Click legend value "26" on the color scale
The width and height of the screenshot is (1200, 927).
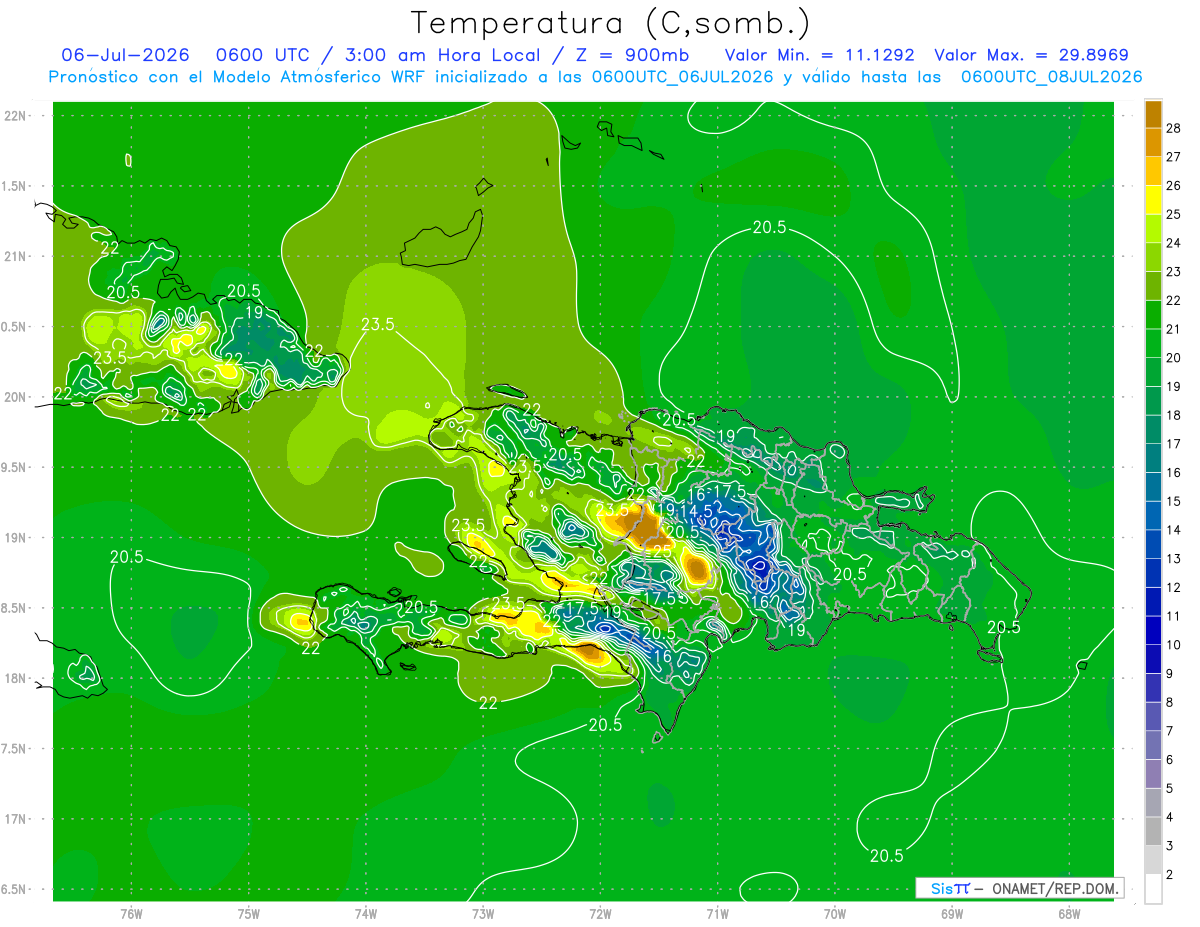coord(1174,185)
